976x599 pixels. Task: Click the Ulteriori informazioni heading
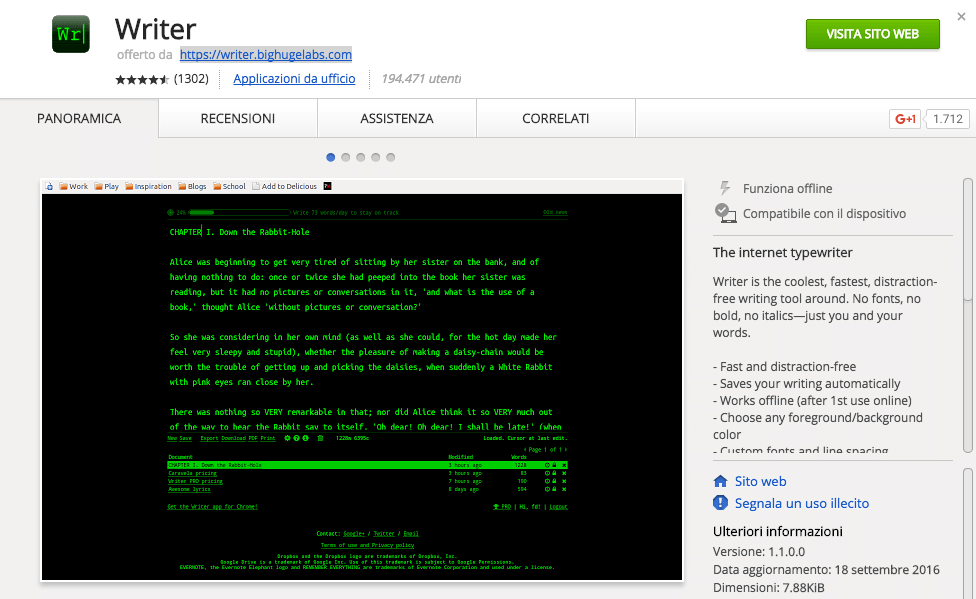coord(777,531)
